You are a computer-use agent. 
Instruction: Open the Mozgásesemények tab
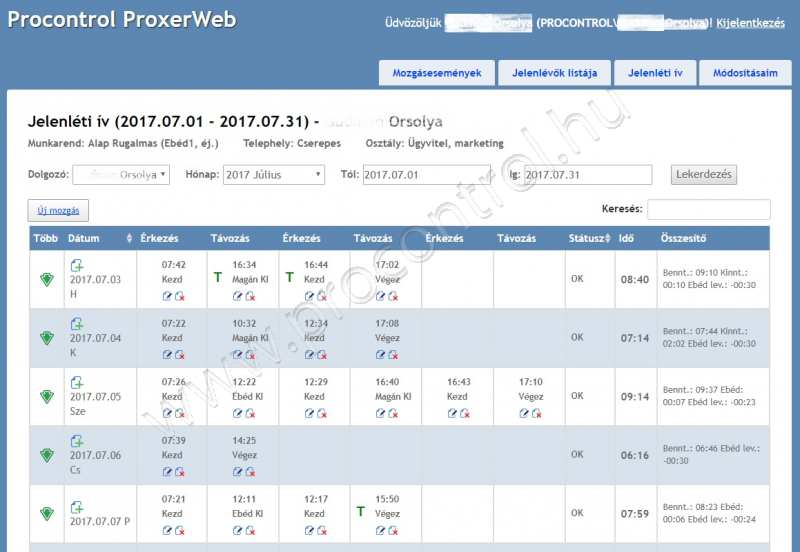click(x=437, y=73)
